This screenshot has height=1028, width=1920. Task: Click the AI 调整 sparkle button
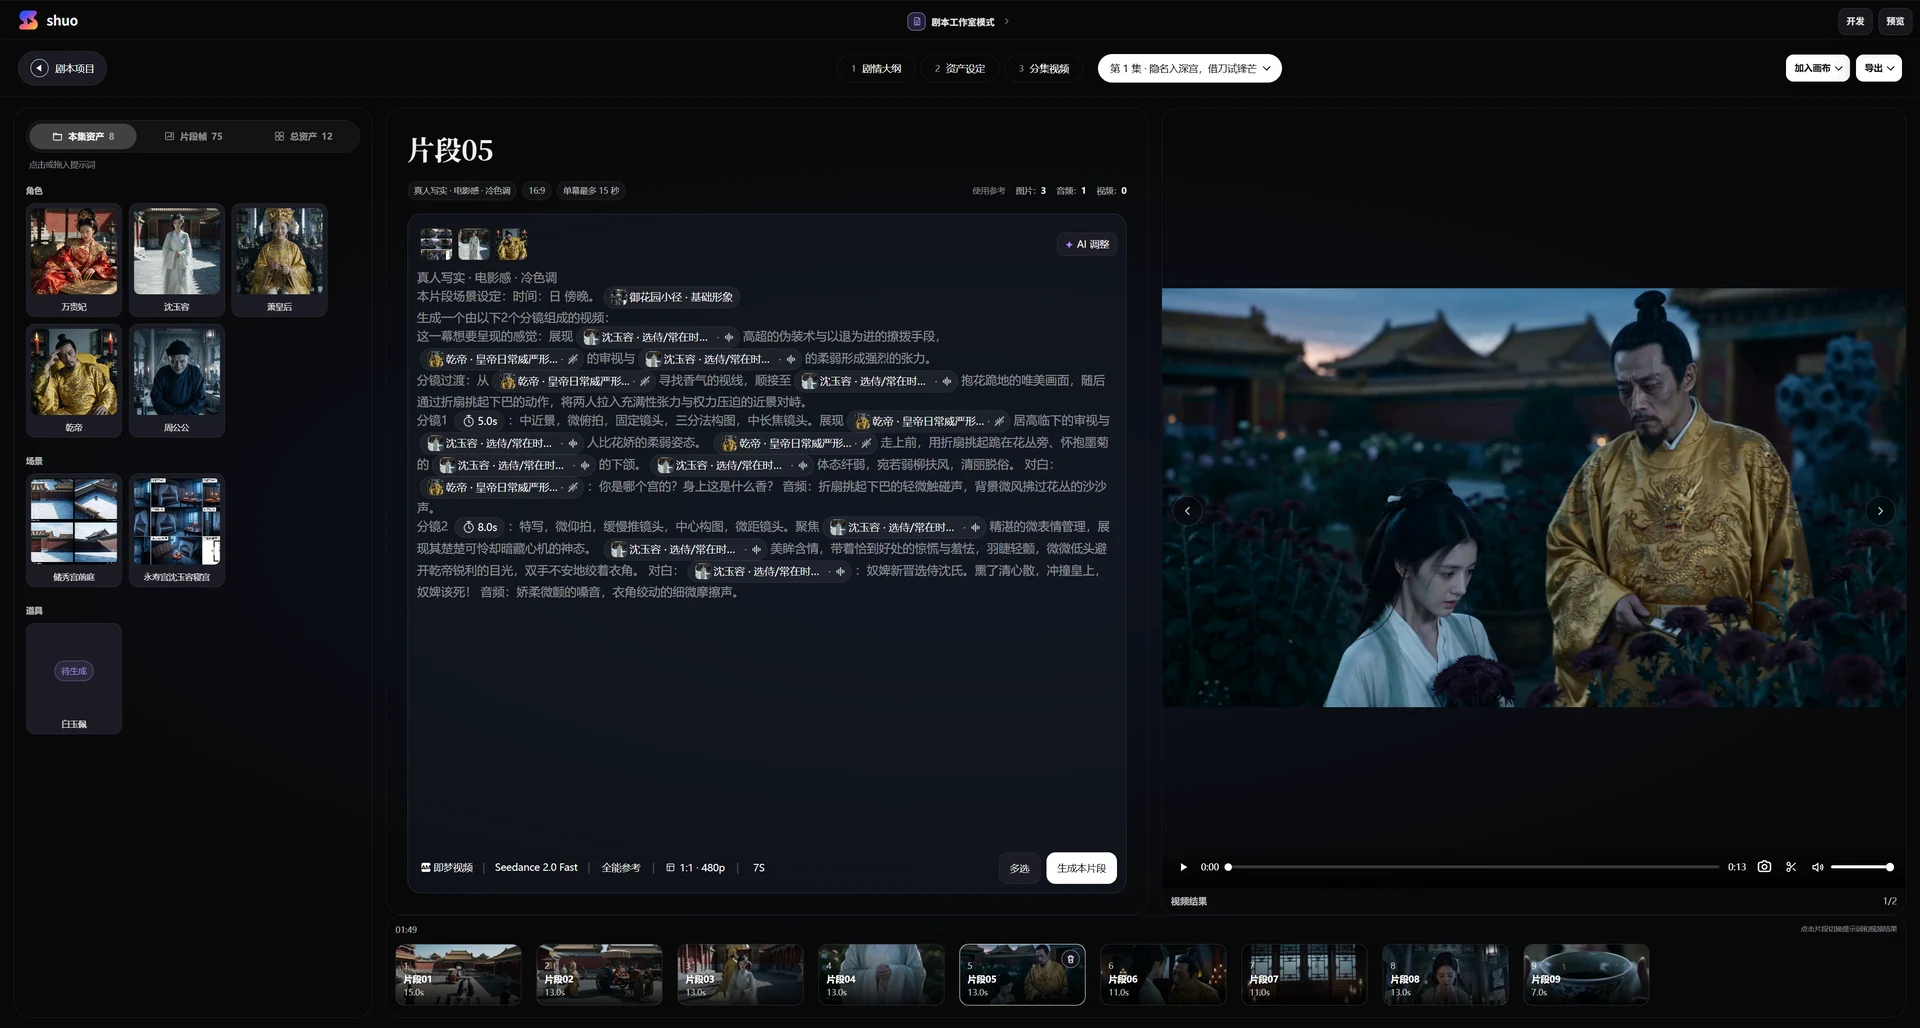click(x=1088, y=244)
